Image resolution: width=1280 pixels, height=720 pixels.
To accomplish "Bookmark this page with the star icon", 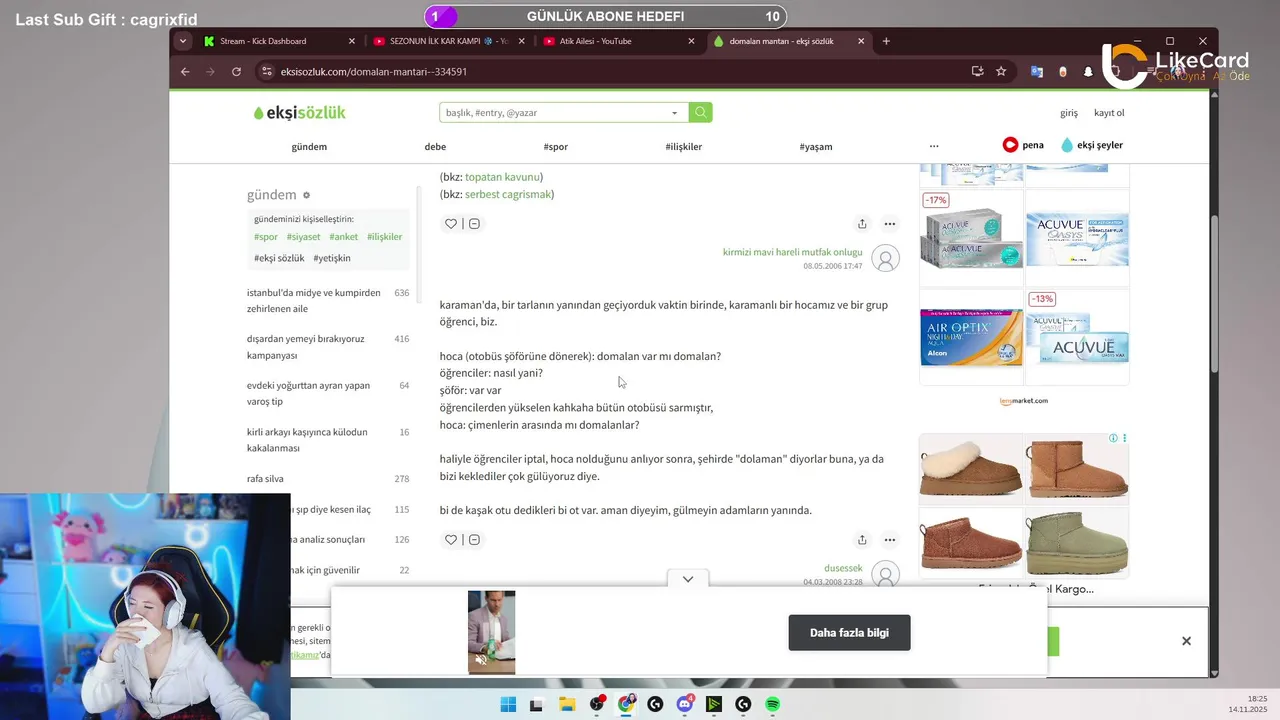I will point(1001,71).
